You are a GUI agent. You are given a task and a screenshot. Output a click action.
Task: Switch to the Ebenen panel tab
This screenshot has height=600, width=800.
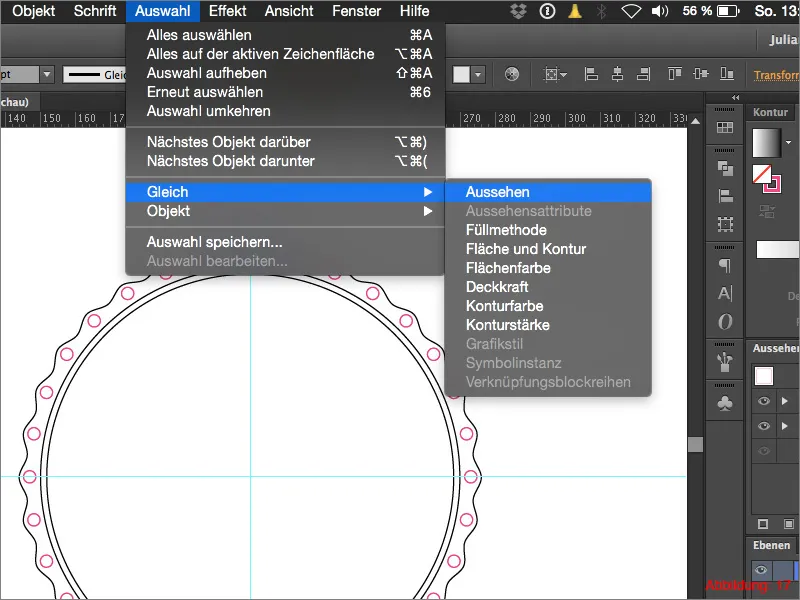(x=771, y=545)
